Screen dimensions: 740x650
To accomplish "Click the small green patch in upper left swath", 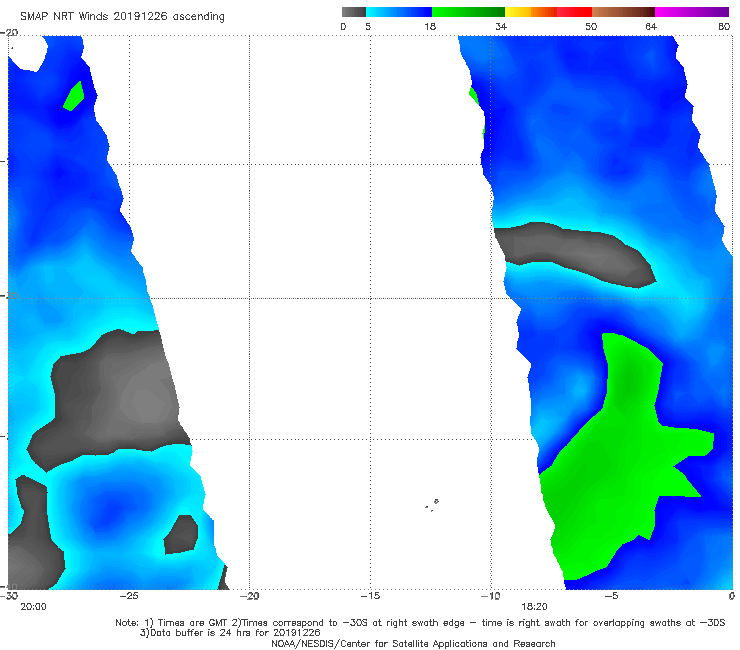I will coord(74,96).
